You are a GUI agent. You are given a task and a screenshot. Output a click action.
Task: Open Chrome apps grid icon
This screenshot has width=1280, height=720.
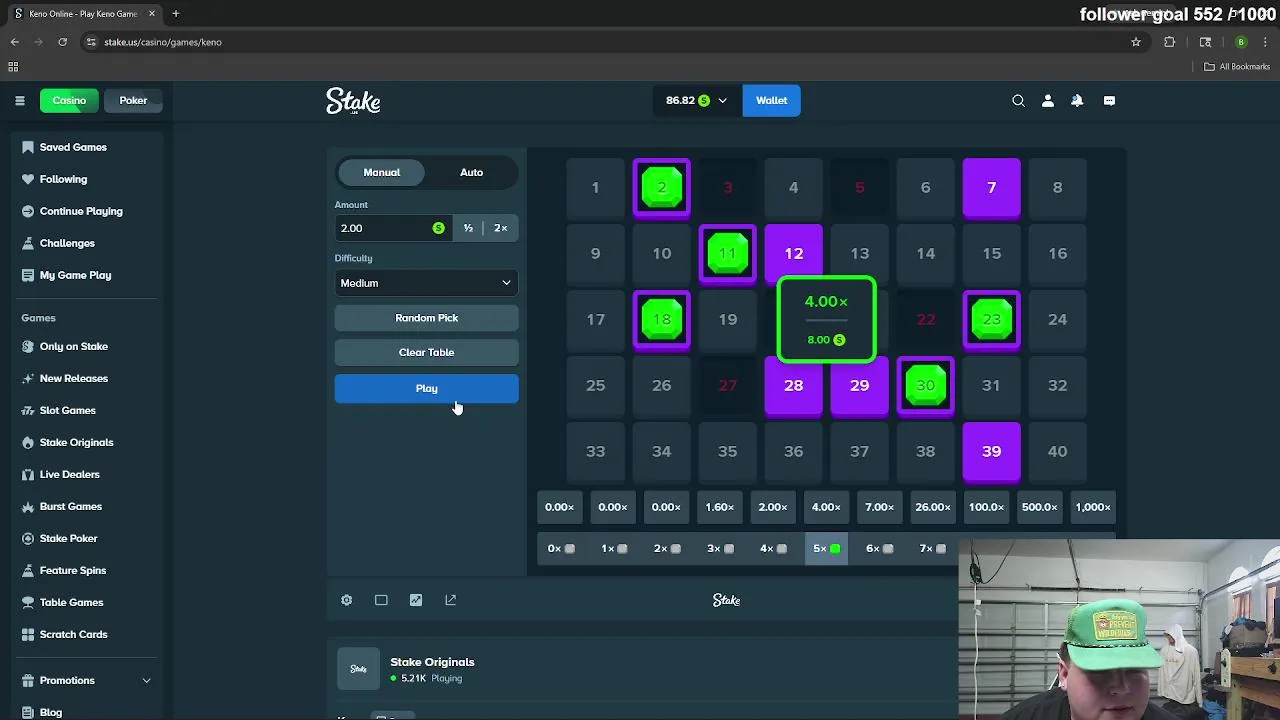point(13,67)
